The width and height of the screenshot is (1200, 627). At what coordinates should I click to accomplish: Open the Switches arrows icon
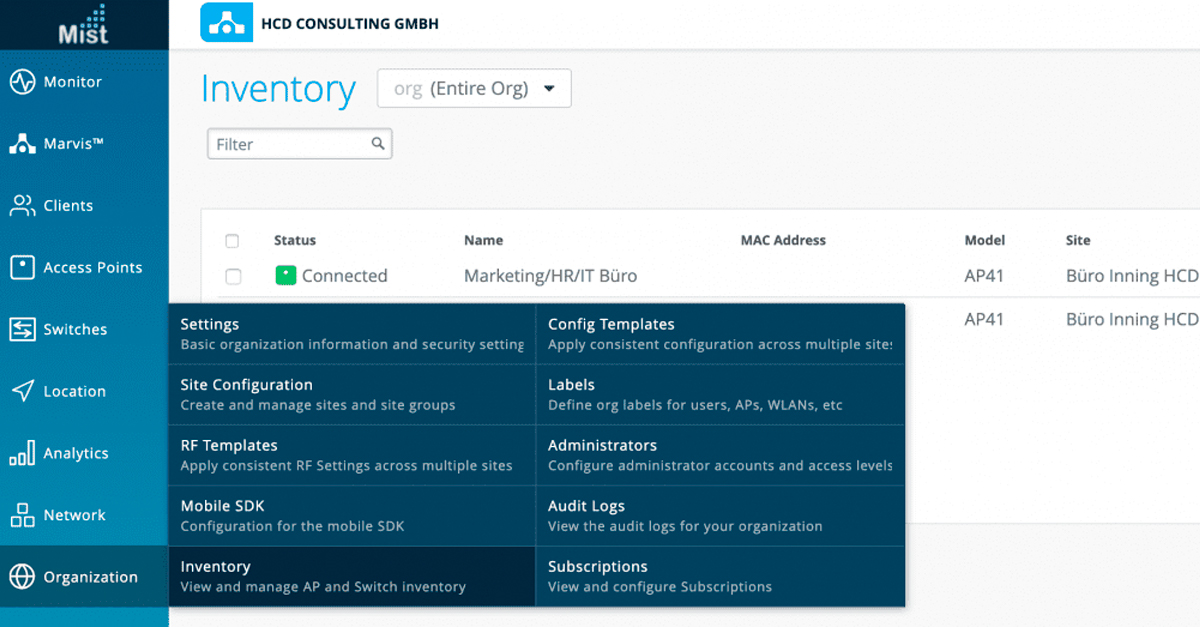click(x=22, y=330)
